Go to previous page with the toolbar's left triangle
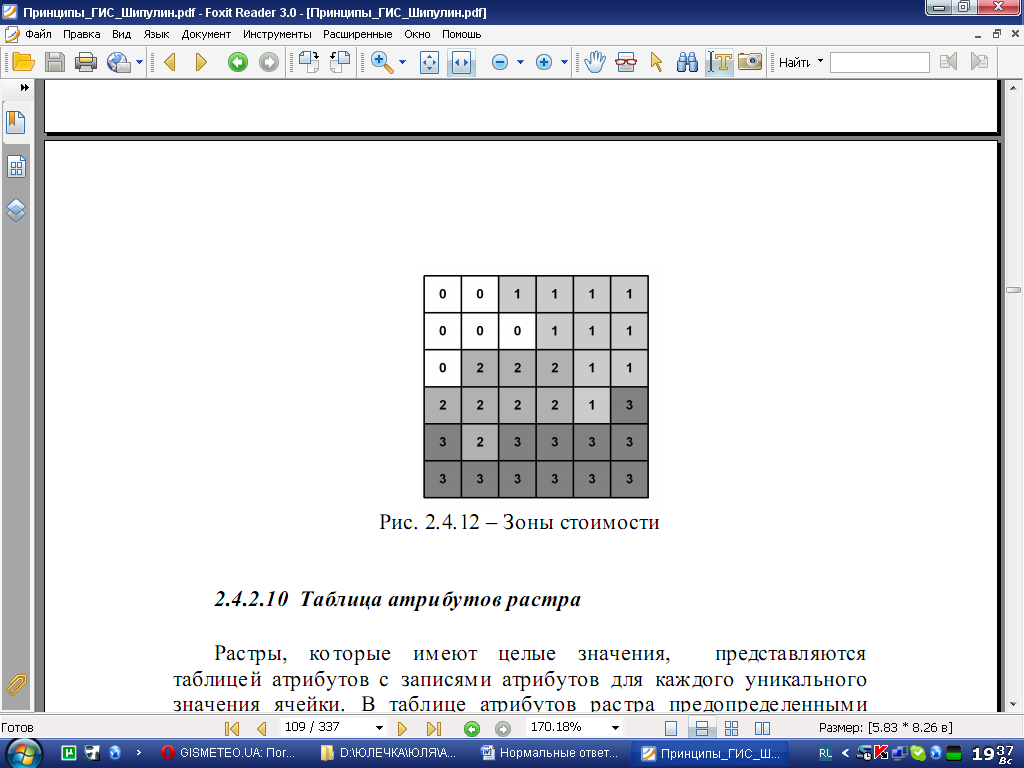The width and height of the screenshot is (1024, 768). (170, 62)
